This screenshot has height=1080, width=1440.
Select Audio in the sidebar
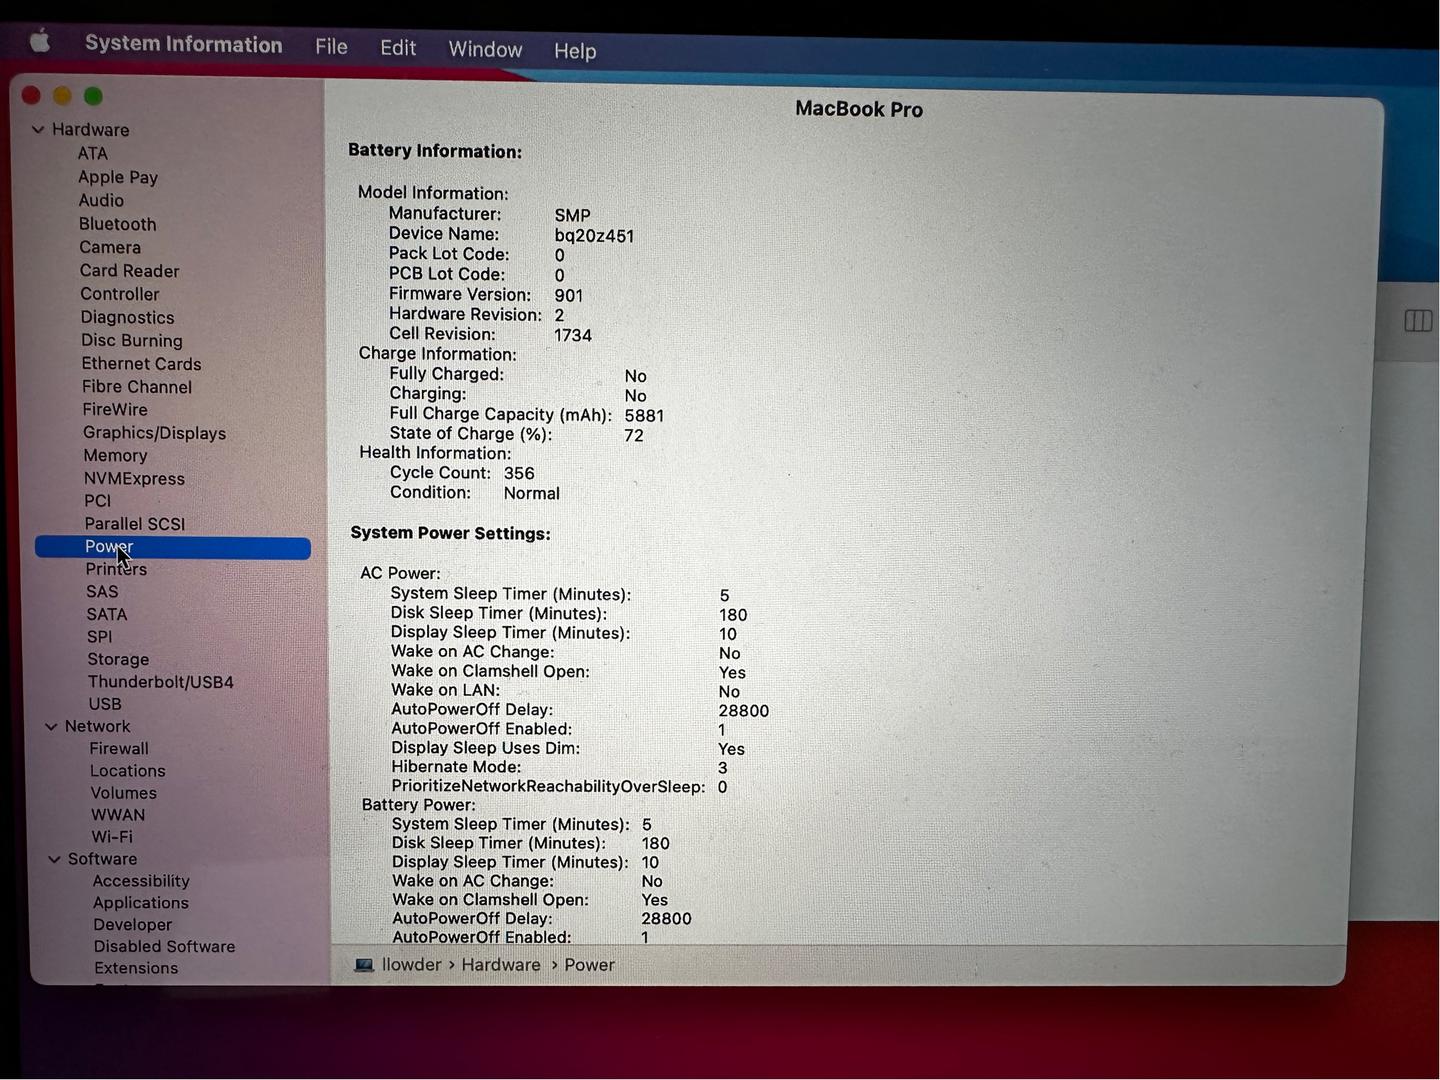101,200
